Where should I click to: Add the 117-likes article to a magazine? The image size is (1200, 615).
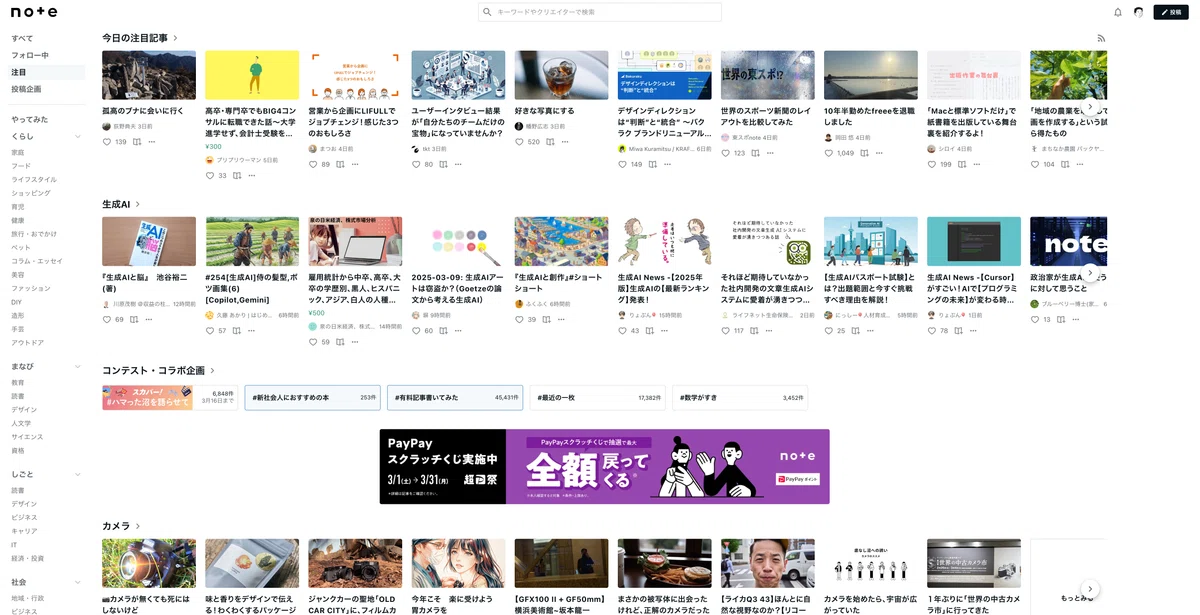pyautogui.click(x=754, y=330)
